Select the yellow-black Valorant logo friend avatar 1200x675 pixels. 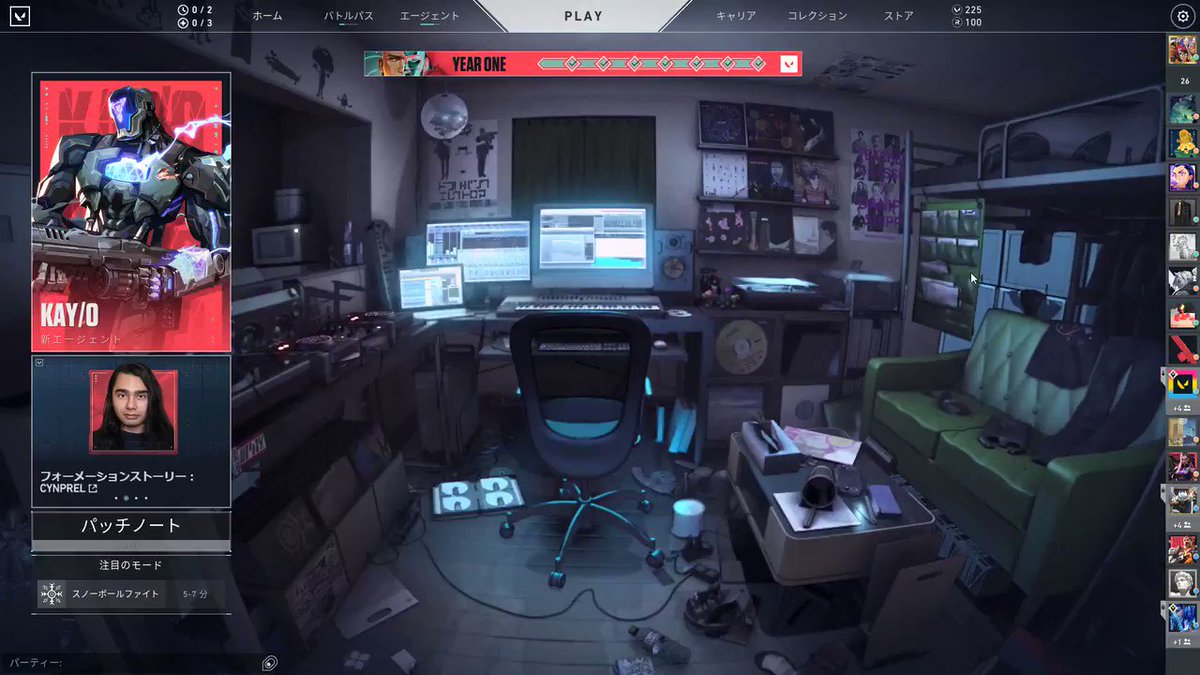coord(1182,384)
